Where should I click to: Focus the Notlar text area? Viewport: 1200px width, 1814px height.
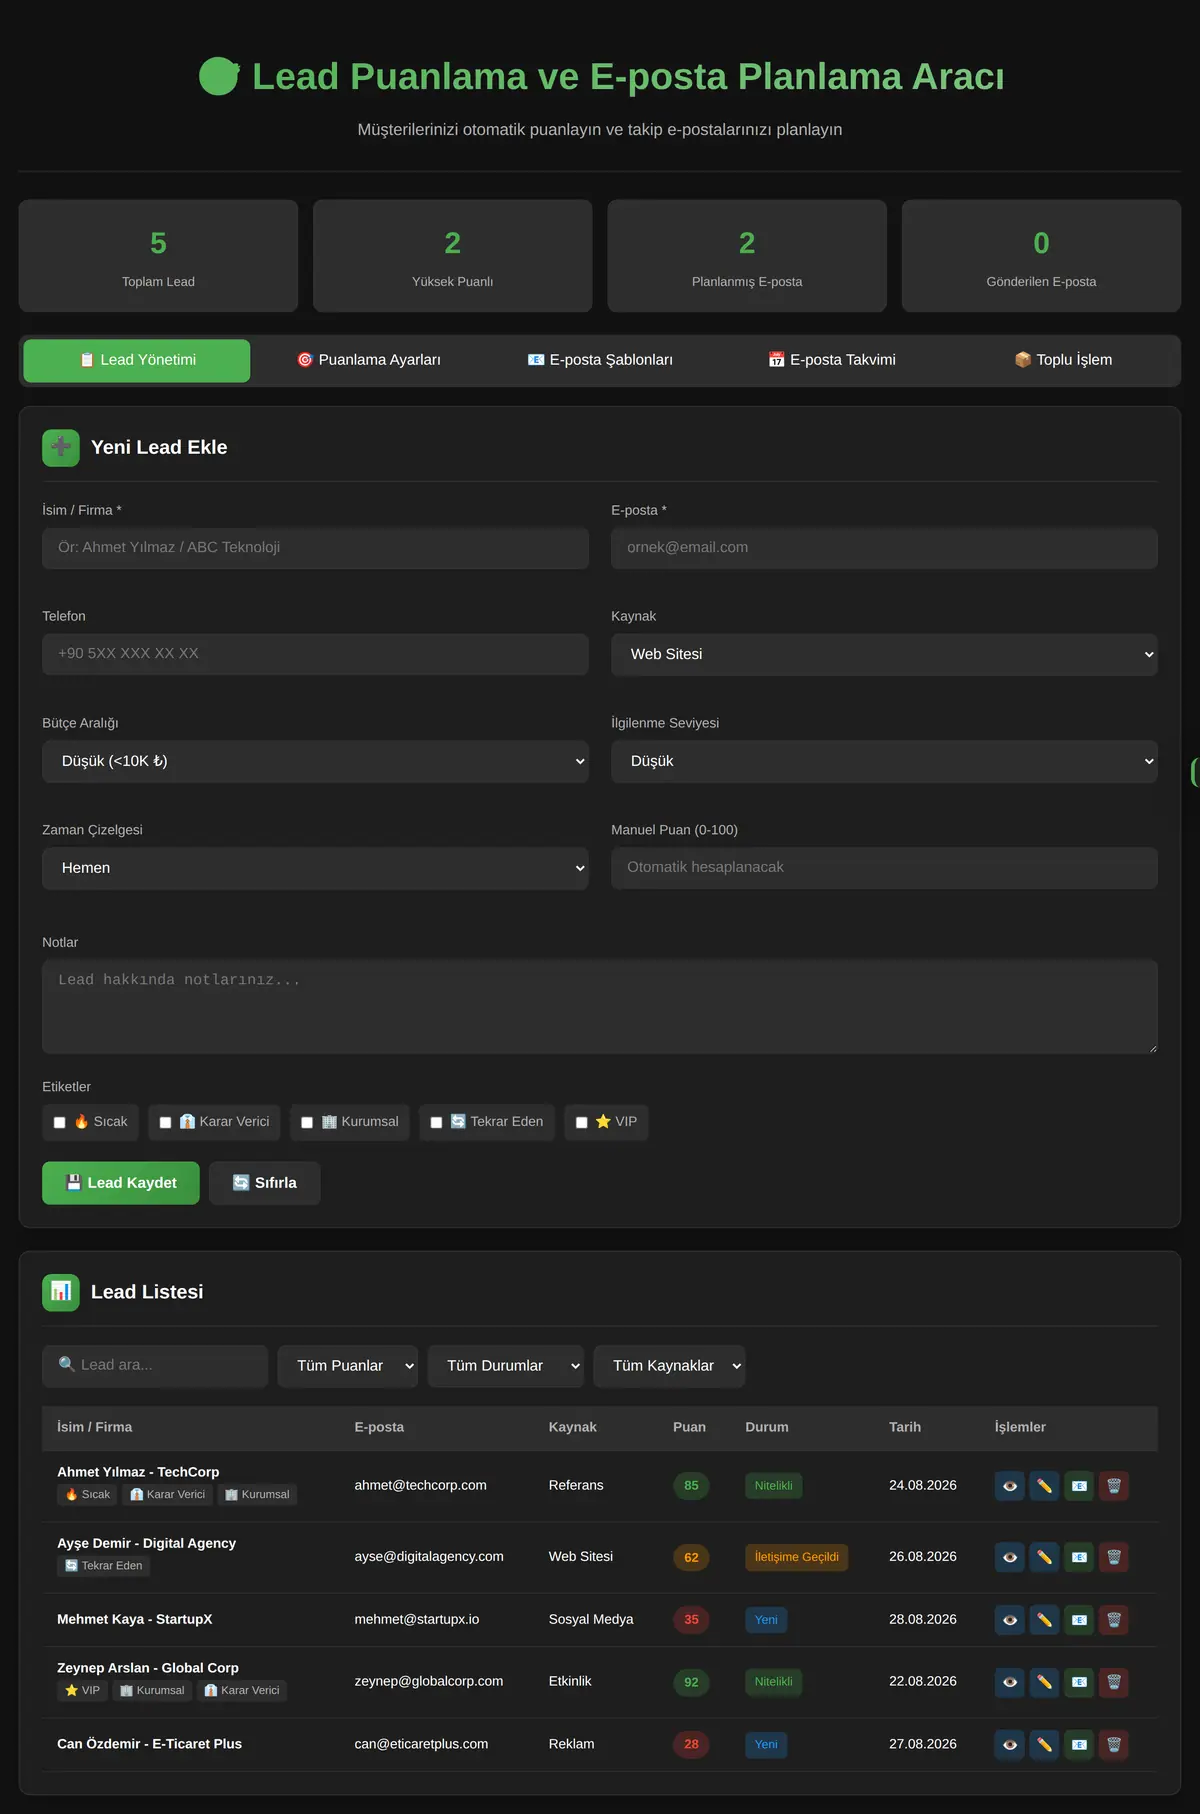(600, 1007)
